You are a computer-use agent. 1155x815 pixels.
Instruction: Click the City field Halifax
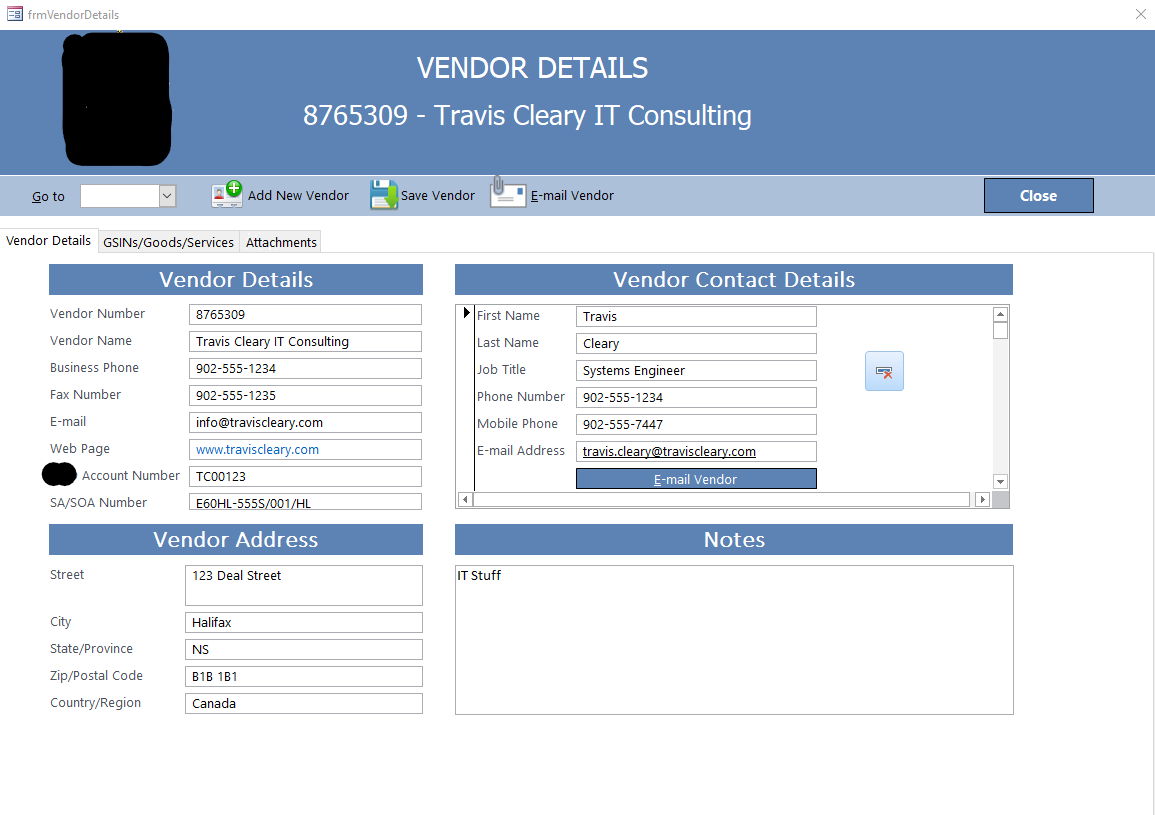(303, 623)
